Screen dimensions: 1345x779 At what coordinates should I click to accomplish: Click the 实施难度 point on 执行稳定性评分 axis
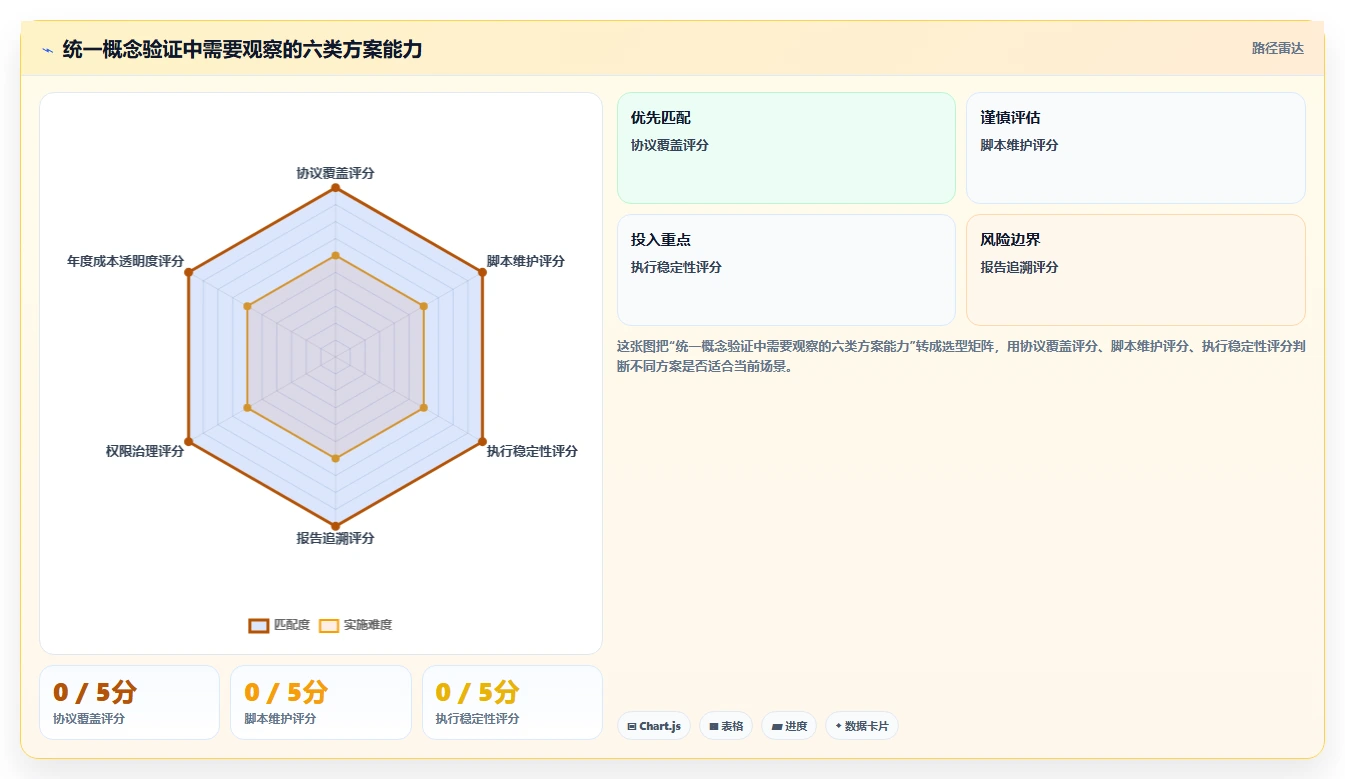tap(424, 407)
